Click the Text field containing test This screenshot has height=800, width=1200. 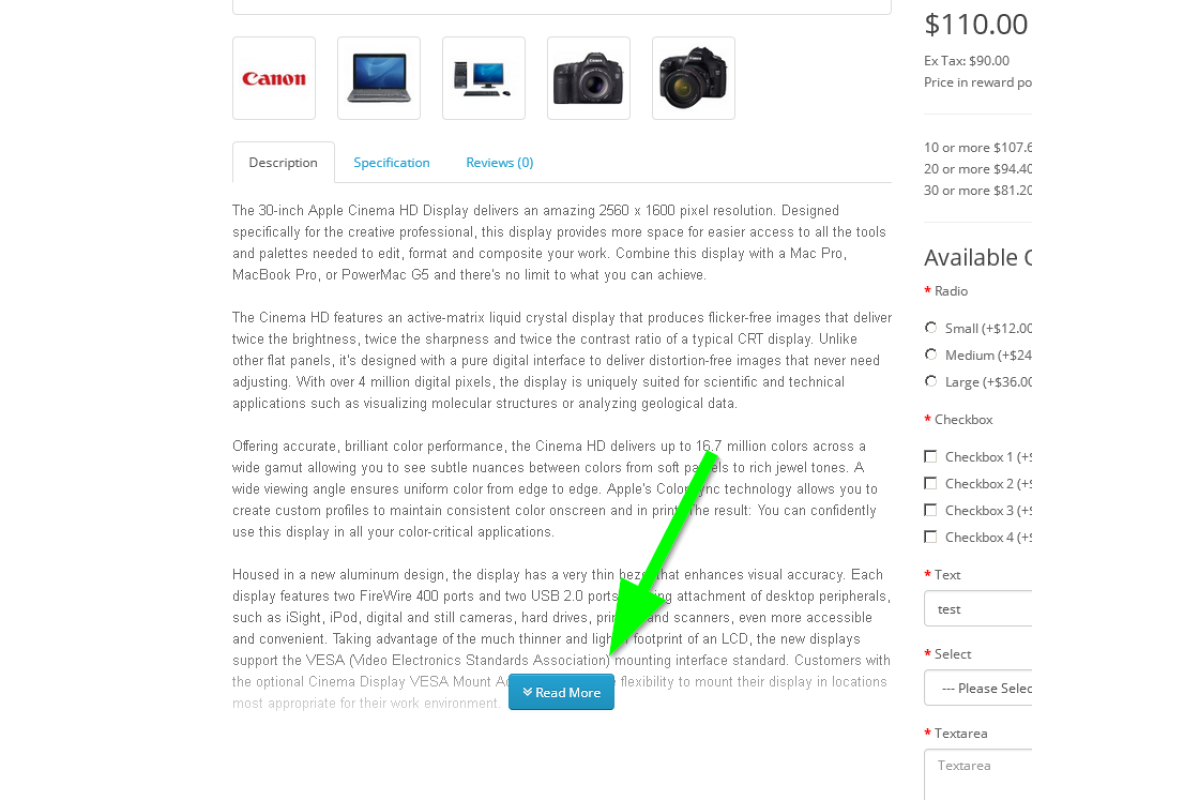pyautogui.click(x=978, y=608)
